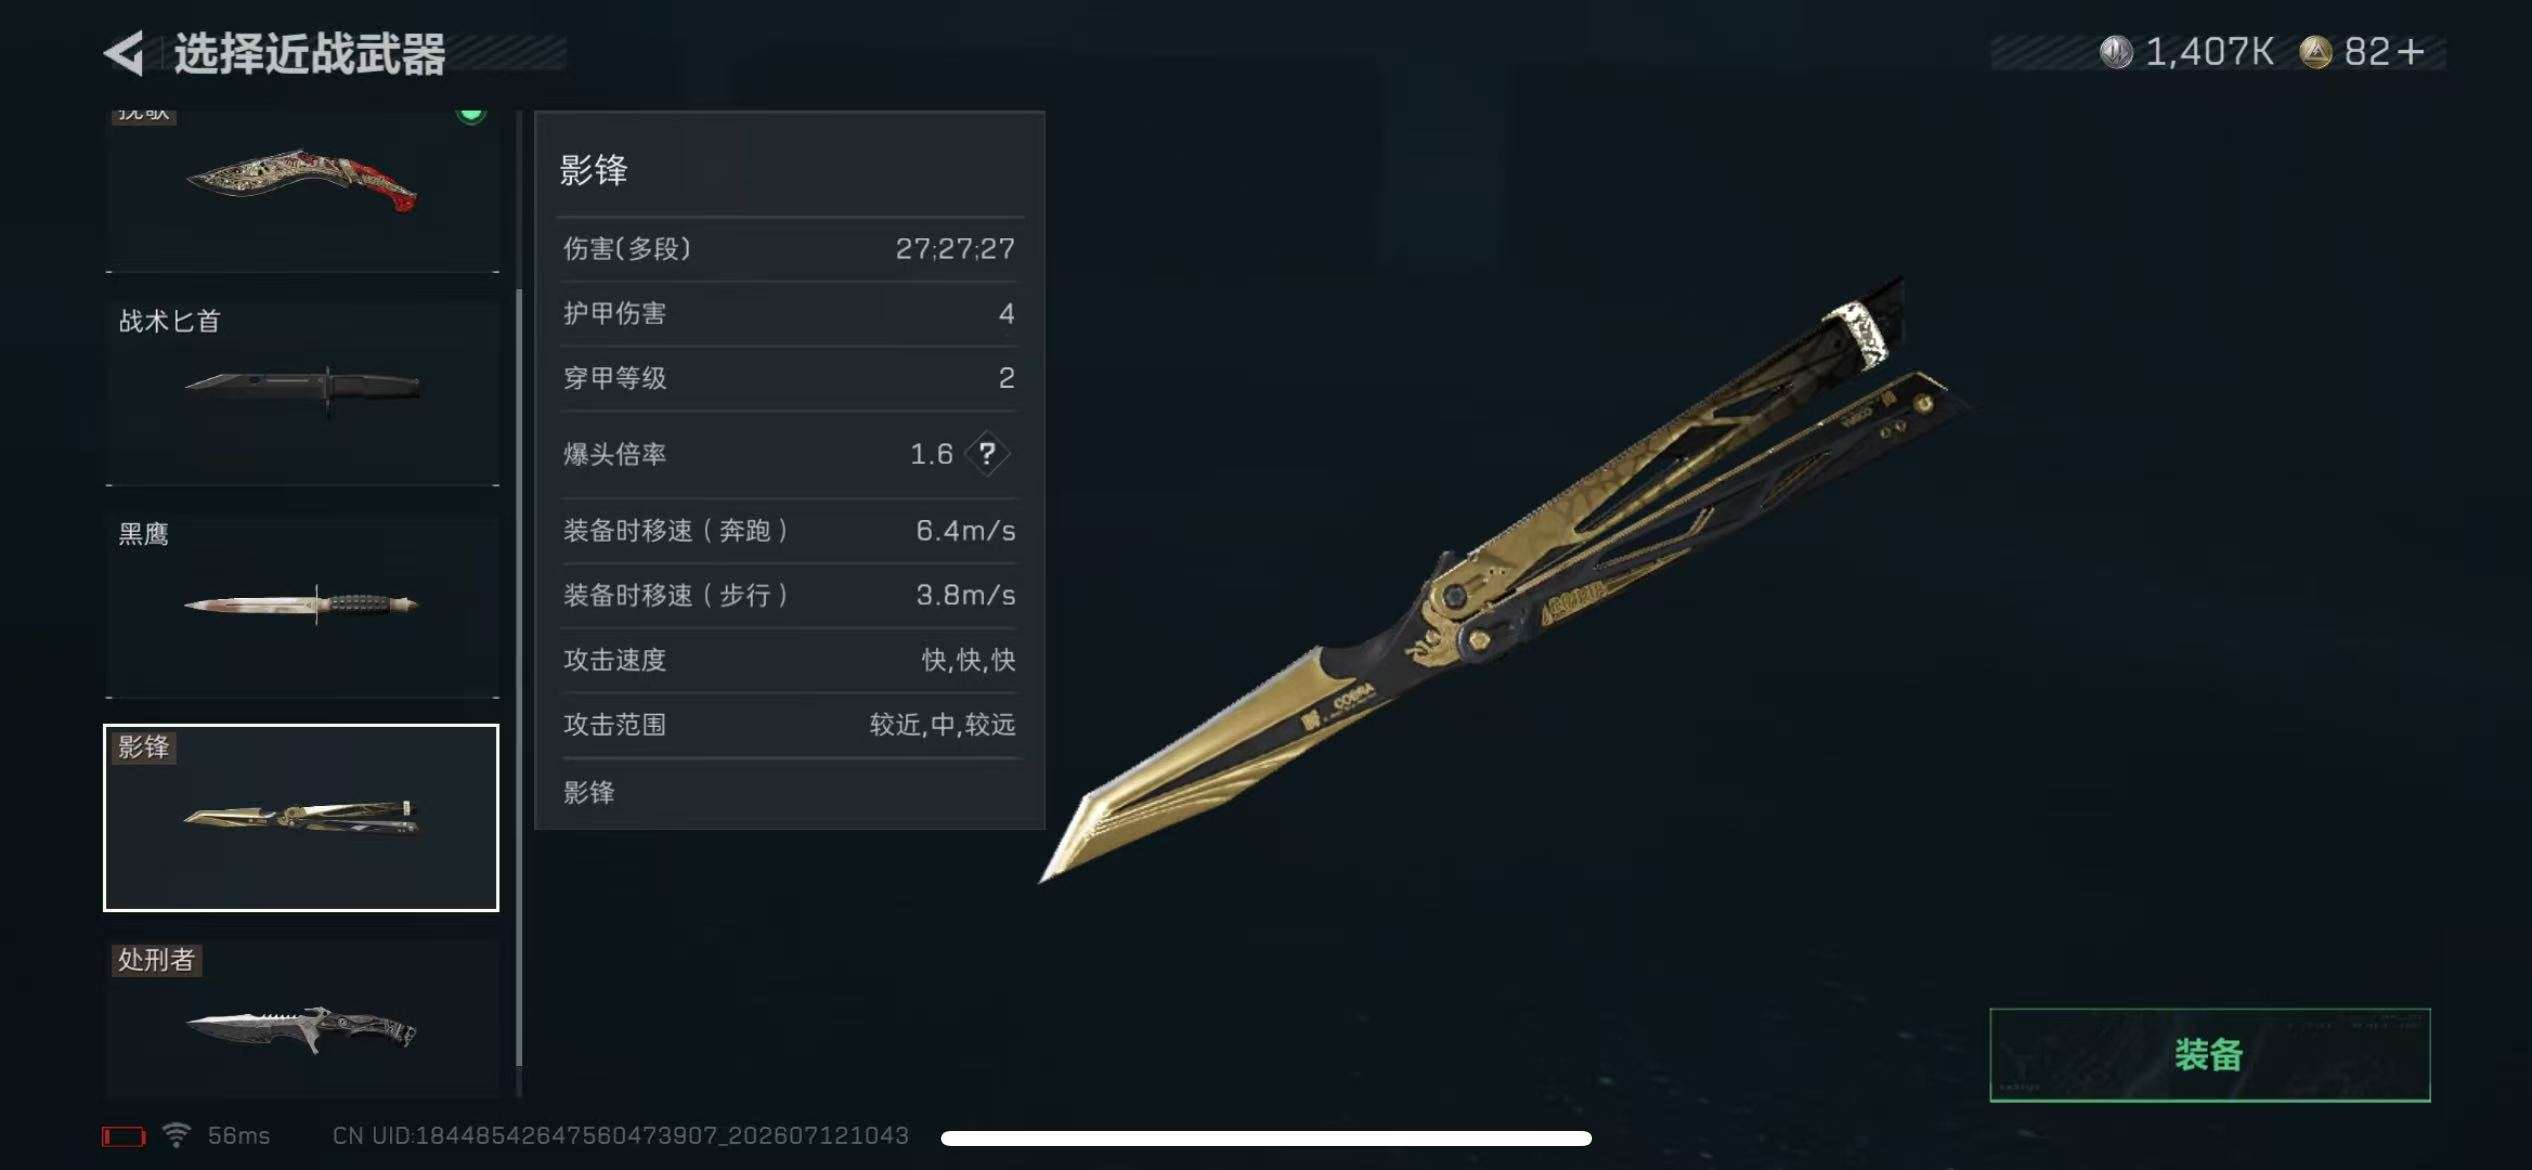Select the 战术匕首 tactical knife
The image size is (2532, 1170).
pos(302,392)
